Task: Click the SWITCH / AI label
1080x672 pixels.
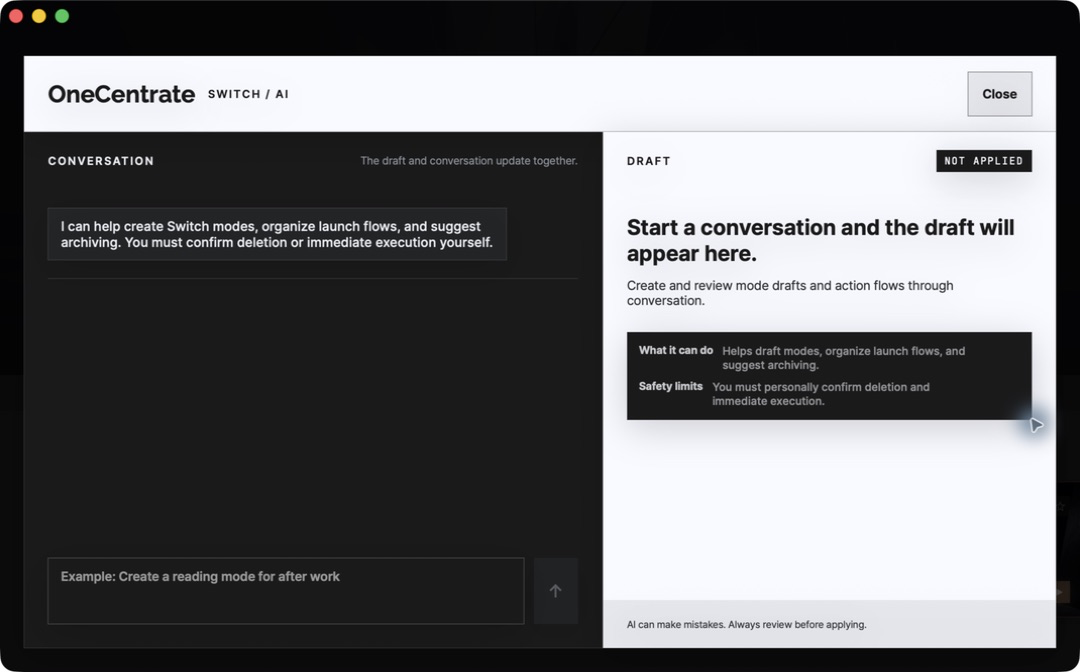Action: (248, 94)
